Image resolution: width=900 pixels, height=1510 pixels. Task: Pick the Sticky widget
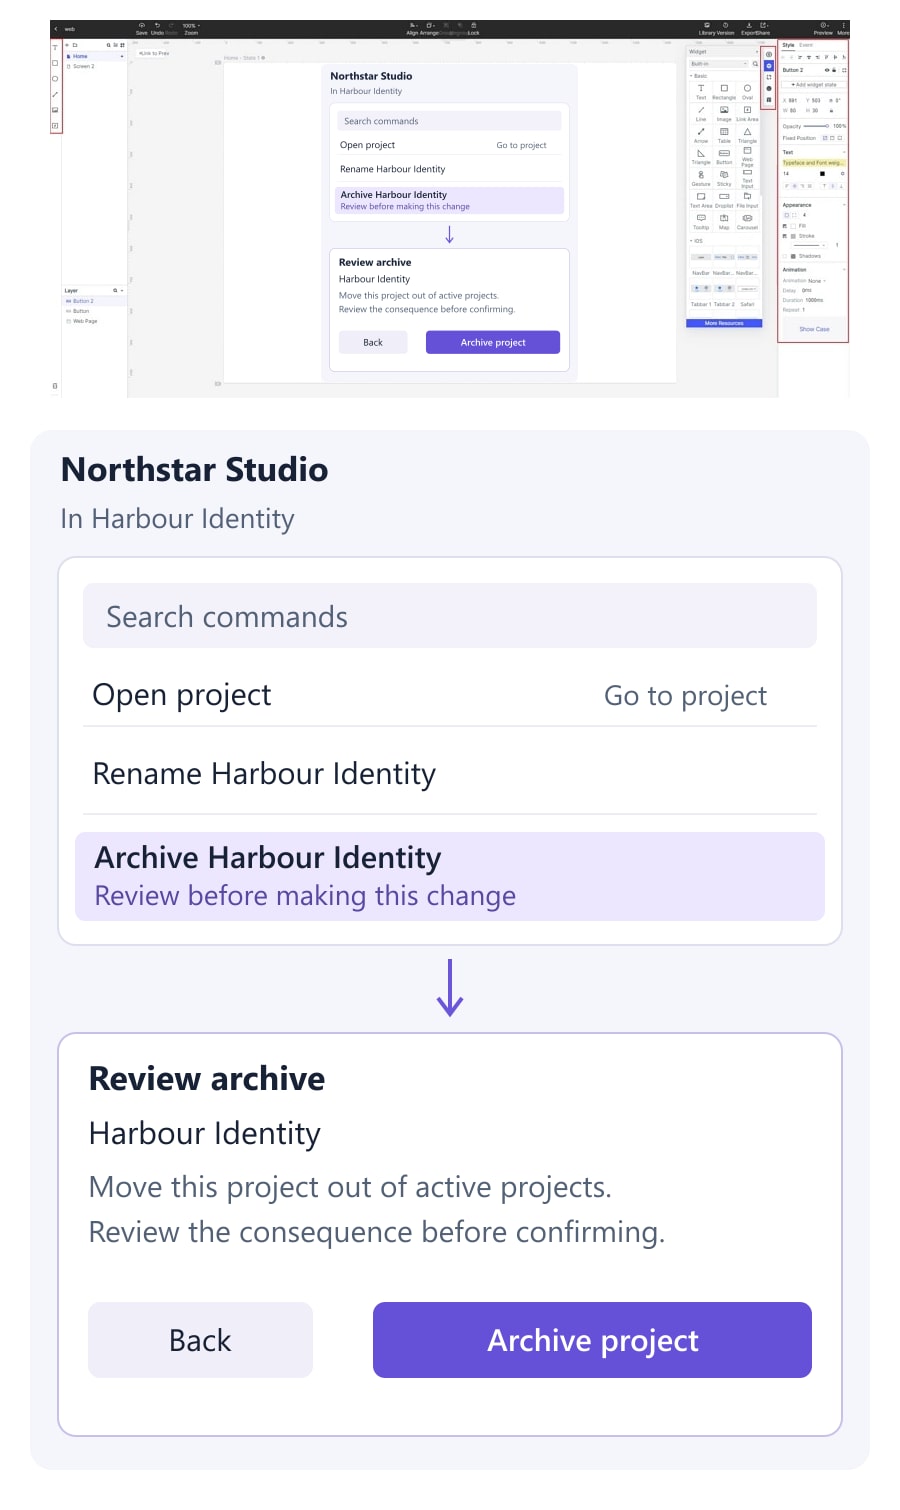point(724,178)
